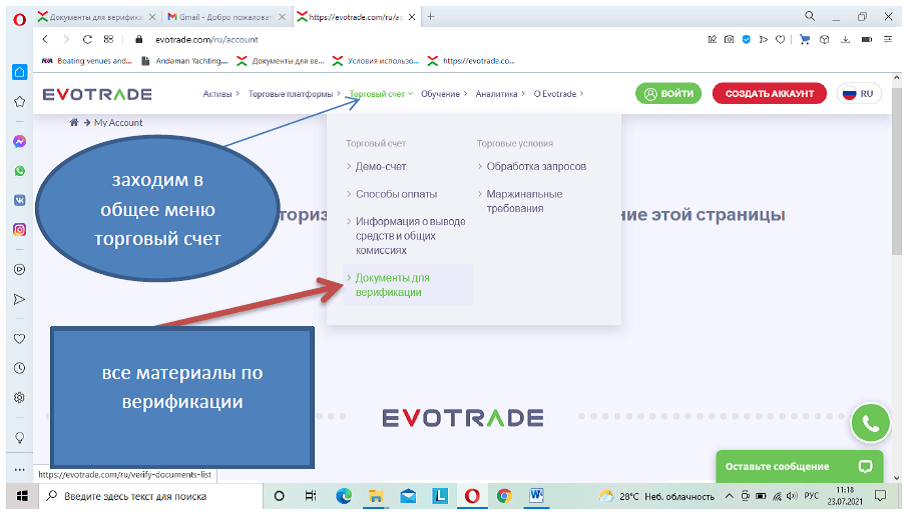Reload the page with refresh button
The width and height of the screenshot is (924, 521).
pyautogui.click(x=88, y=39)
